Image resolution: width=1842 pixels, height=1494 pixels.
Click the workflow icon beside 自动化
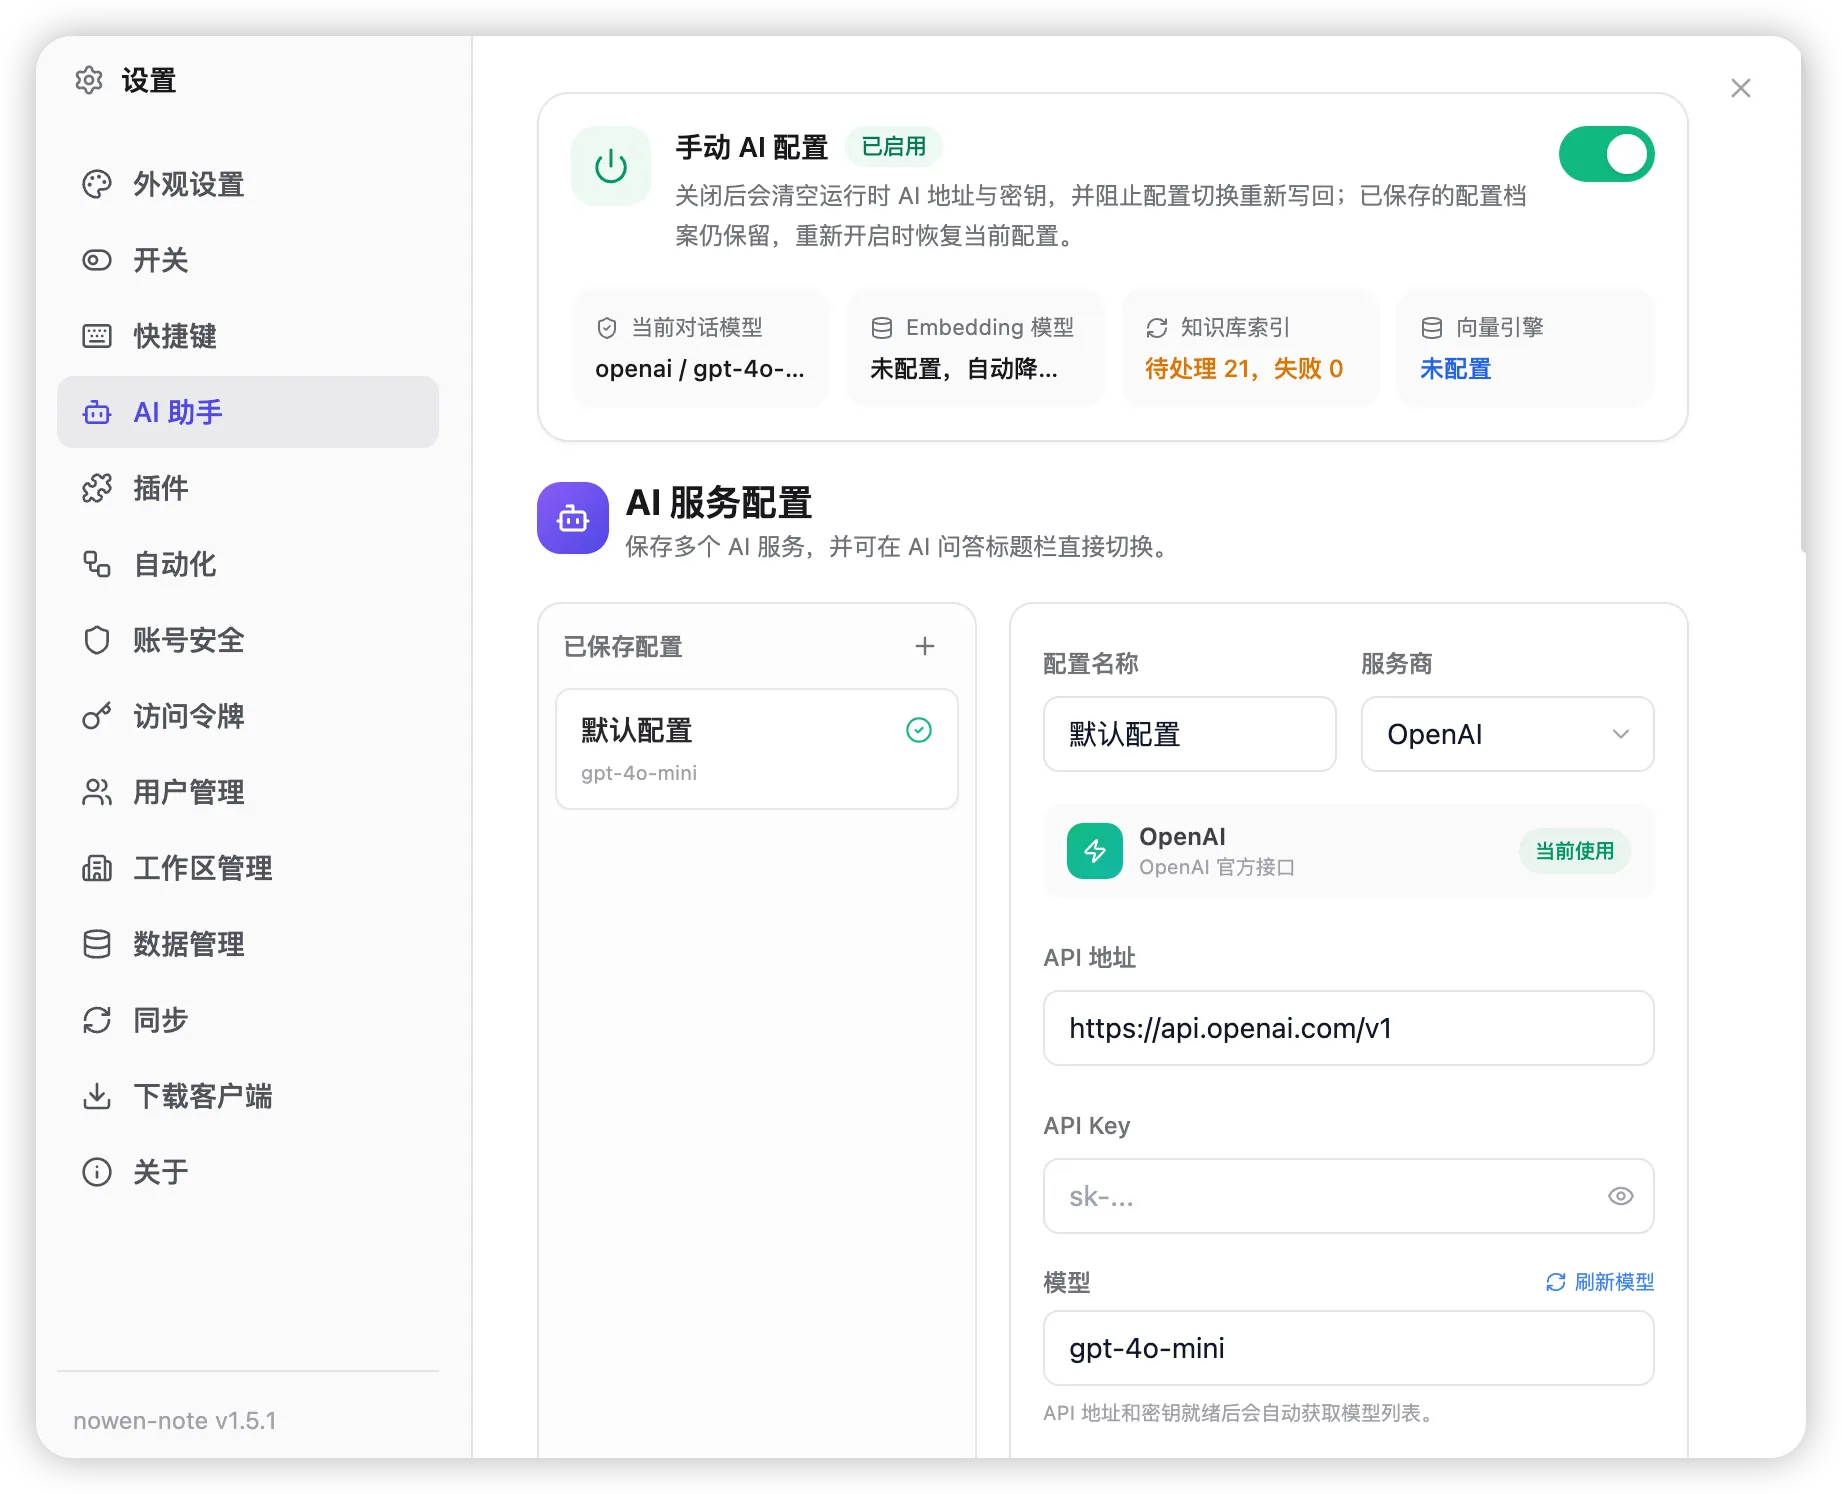(97, 564)
